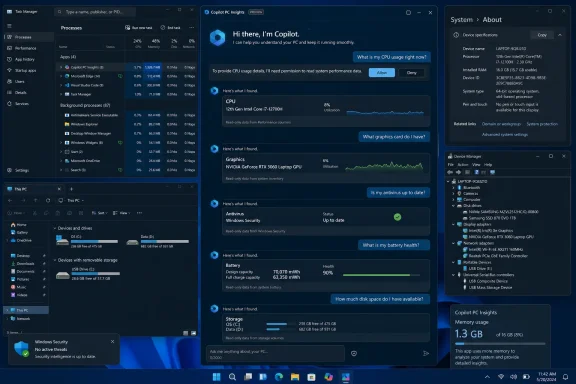
Task: Open Users section in Task Manager
Action: (x=19, y=81)
